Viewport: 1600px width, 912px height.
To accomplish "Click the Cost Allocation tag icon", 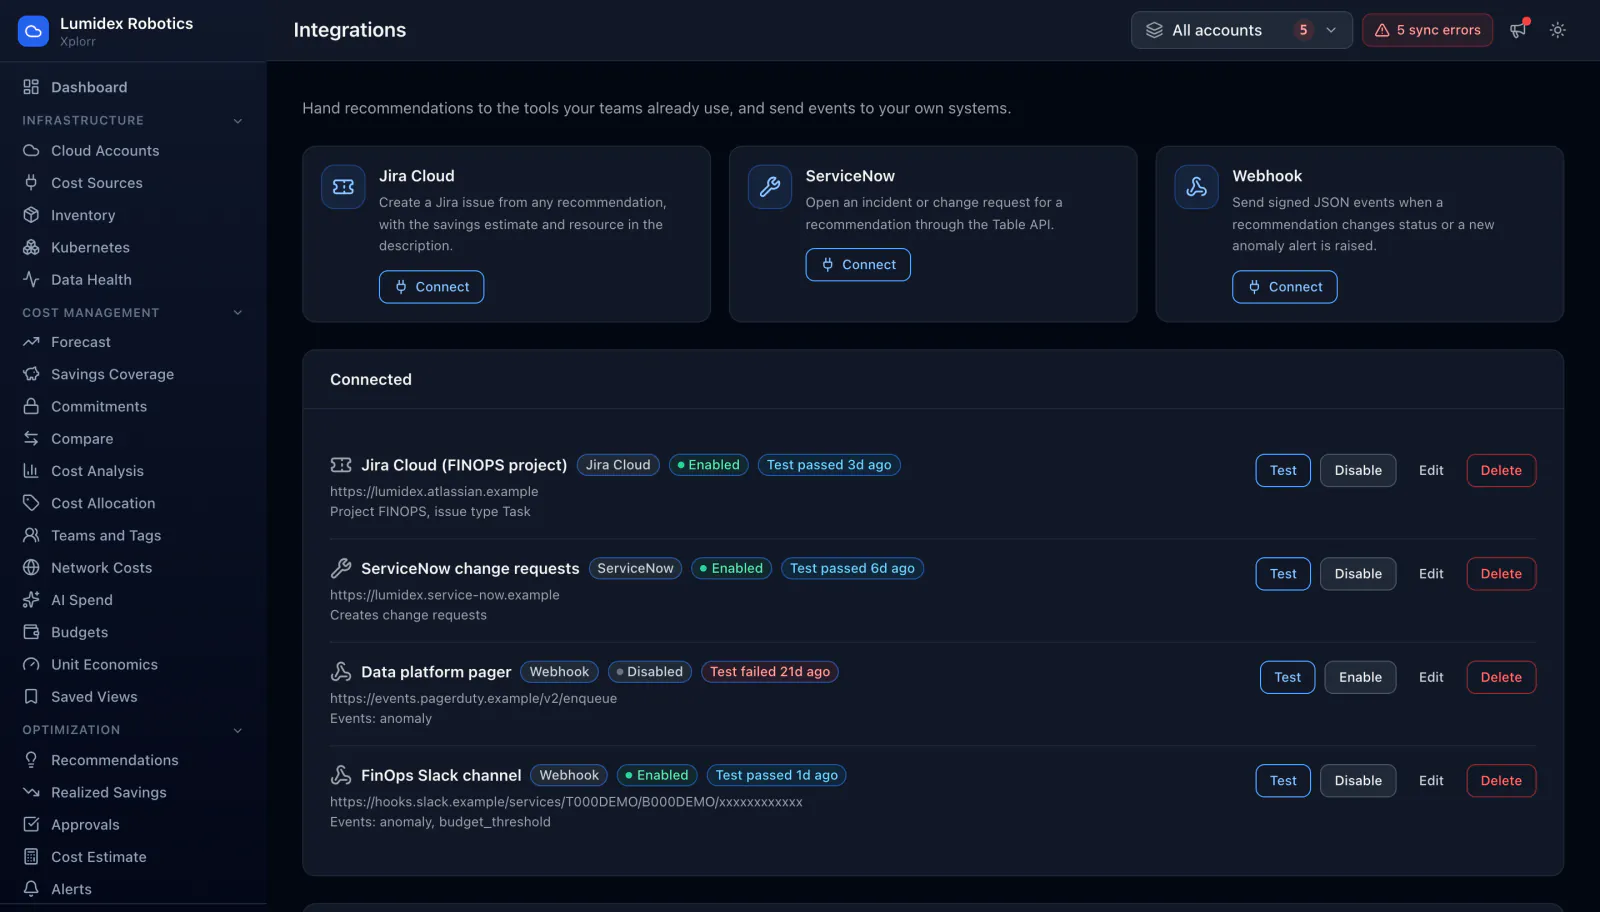I will [x=31, y=503].
